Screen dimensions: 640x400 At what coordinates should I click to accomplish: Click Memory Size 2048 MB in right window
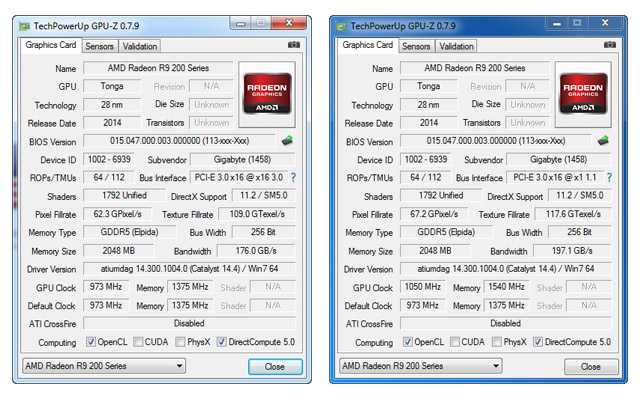point(435,251)
